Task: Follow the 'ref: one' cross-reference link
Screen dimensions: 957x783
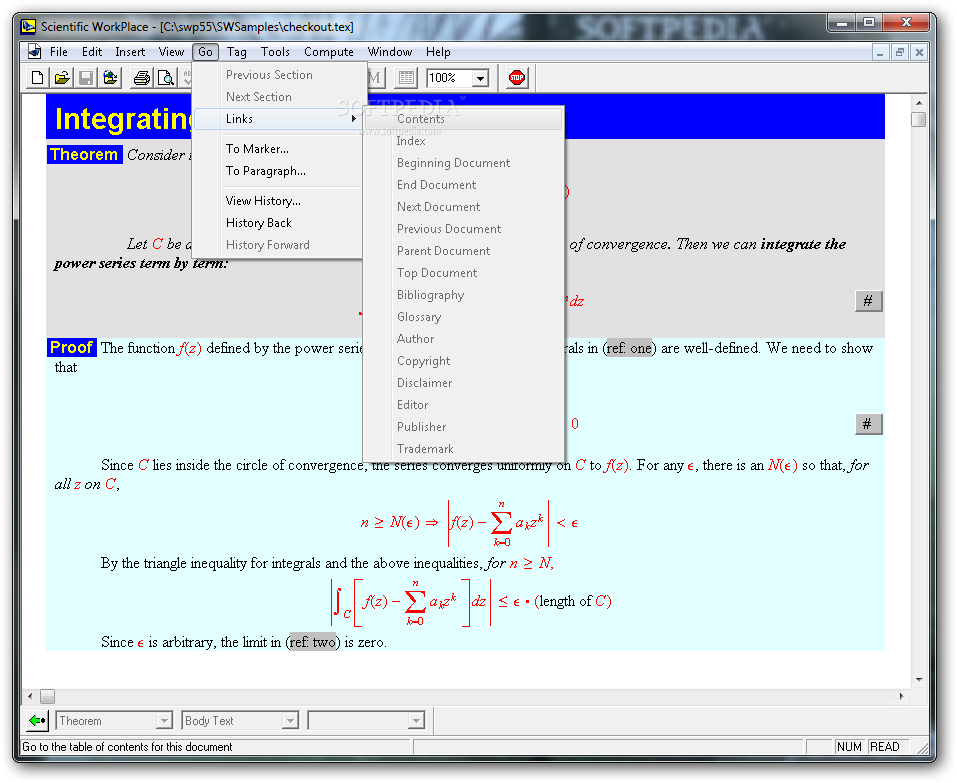Action: [629, 348]
